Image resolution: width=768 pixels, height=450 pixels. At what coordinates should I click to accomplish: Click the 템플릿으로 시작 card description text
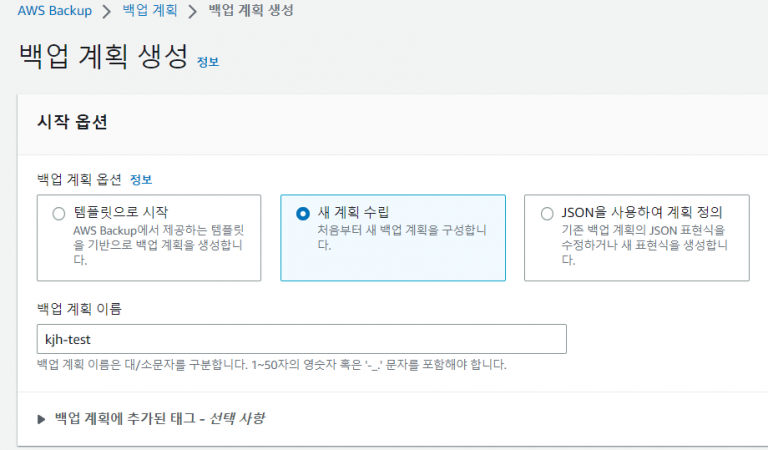160,245
